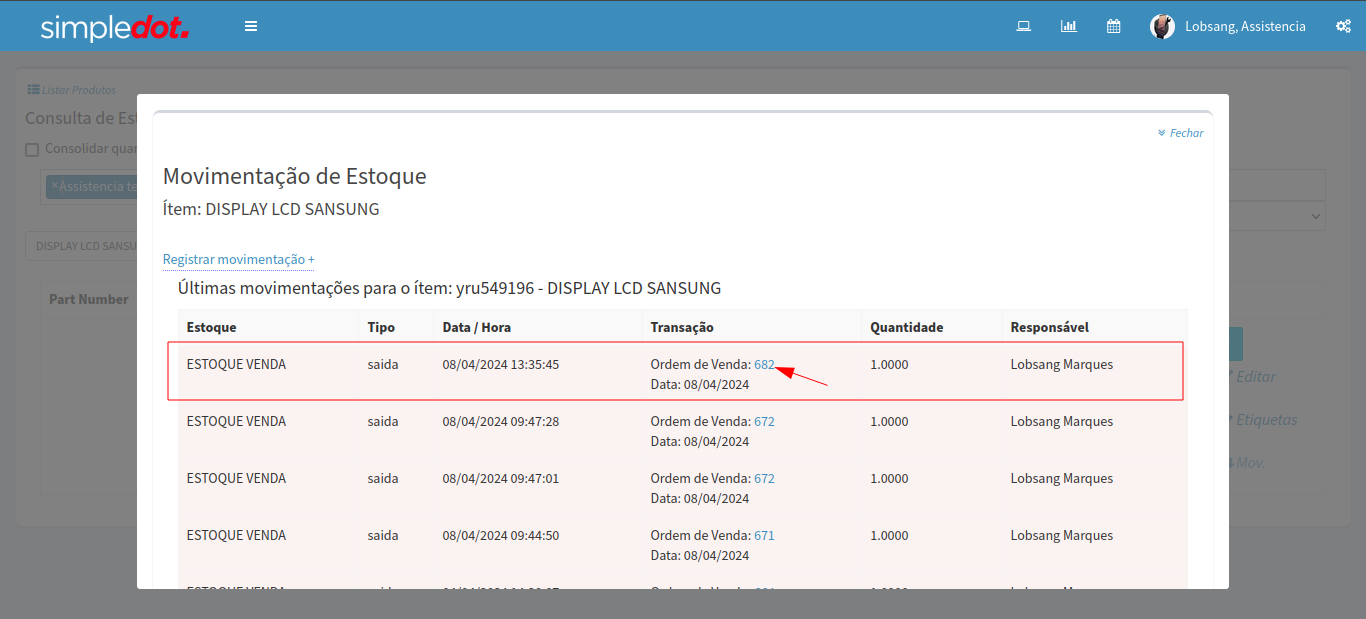Click the Etiquetas option
The image size is (1366, 619).
[x=1265, y=420]
